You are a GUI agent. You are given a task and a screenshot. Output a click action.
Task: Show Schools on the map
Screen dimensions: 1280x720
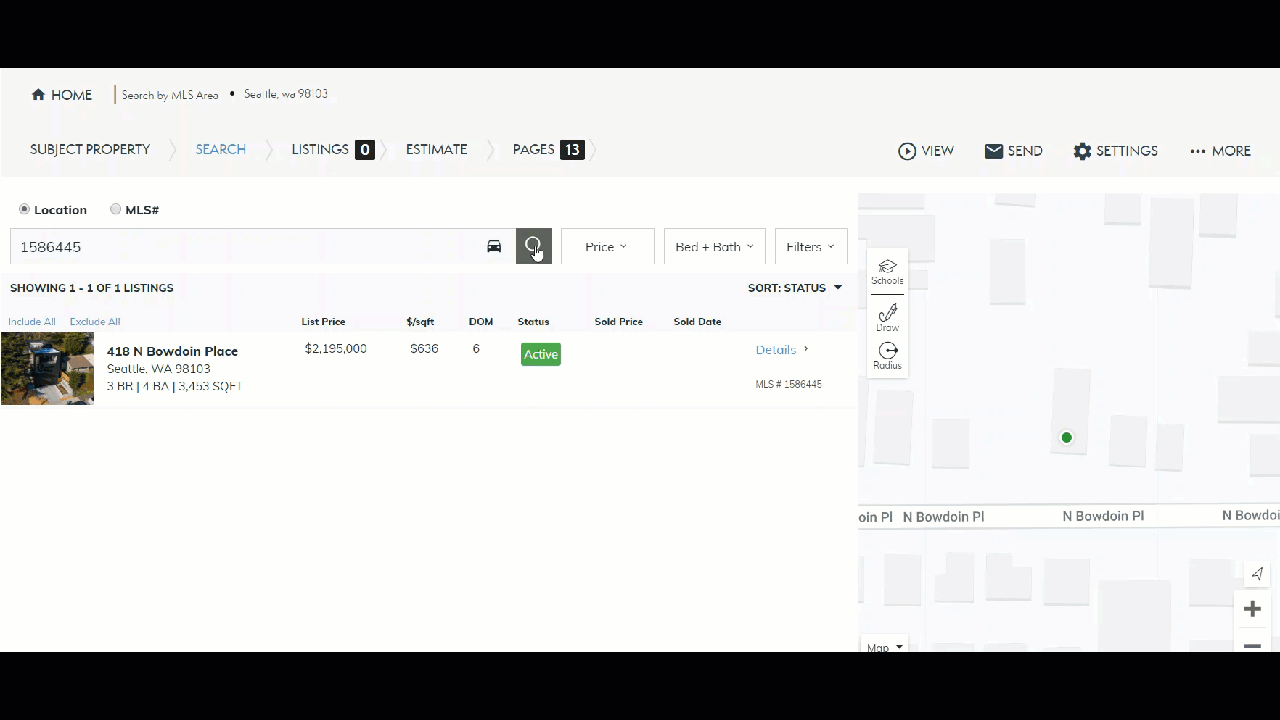887,272
